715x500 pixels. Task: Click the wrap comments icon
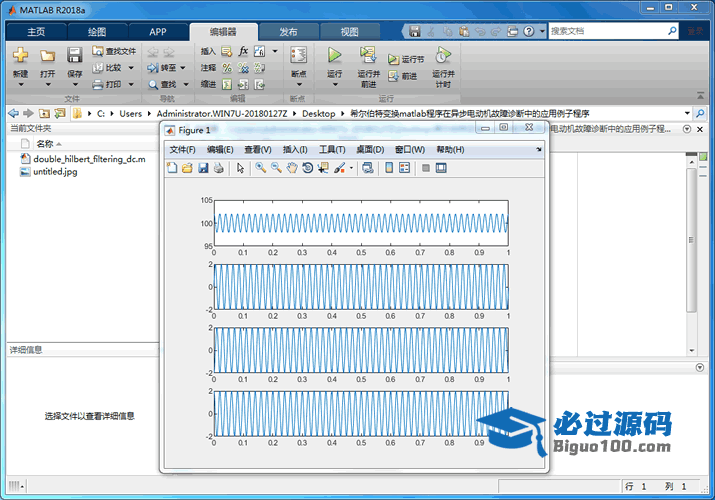259,68
